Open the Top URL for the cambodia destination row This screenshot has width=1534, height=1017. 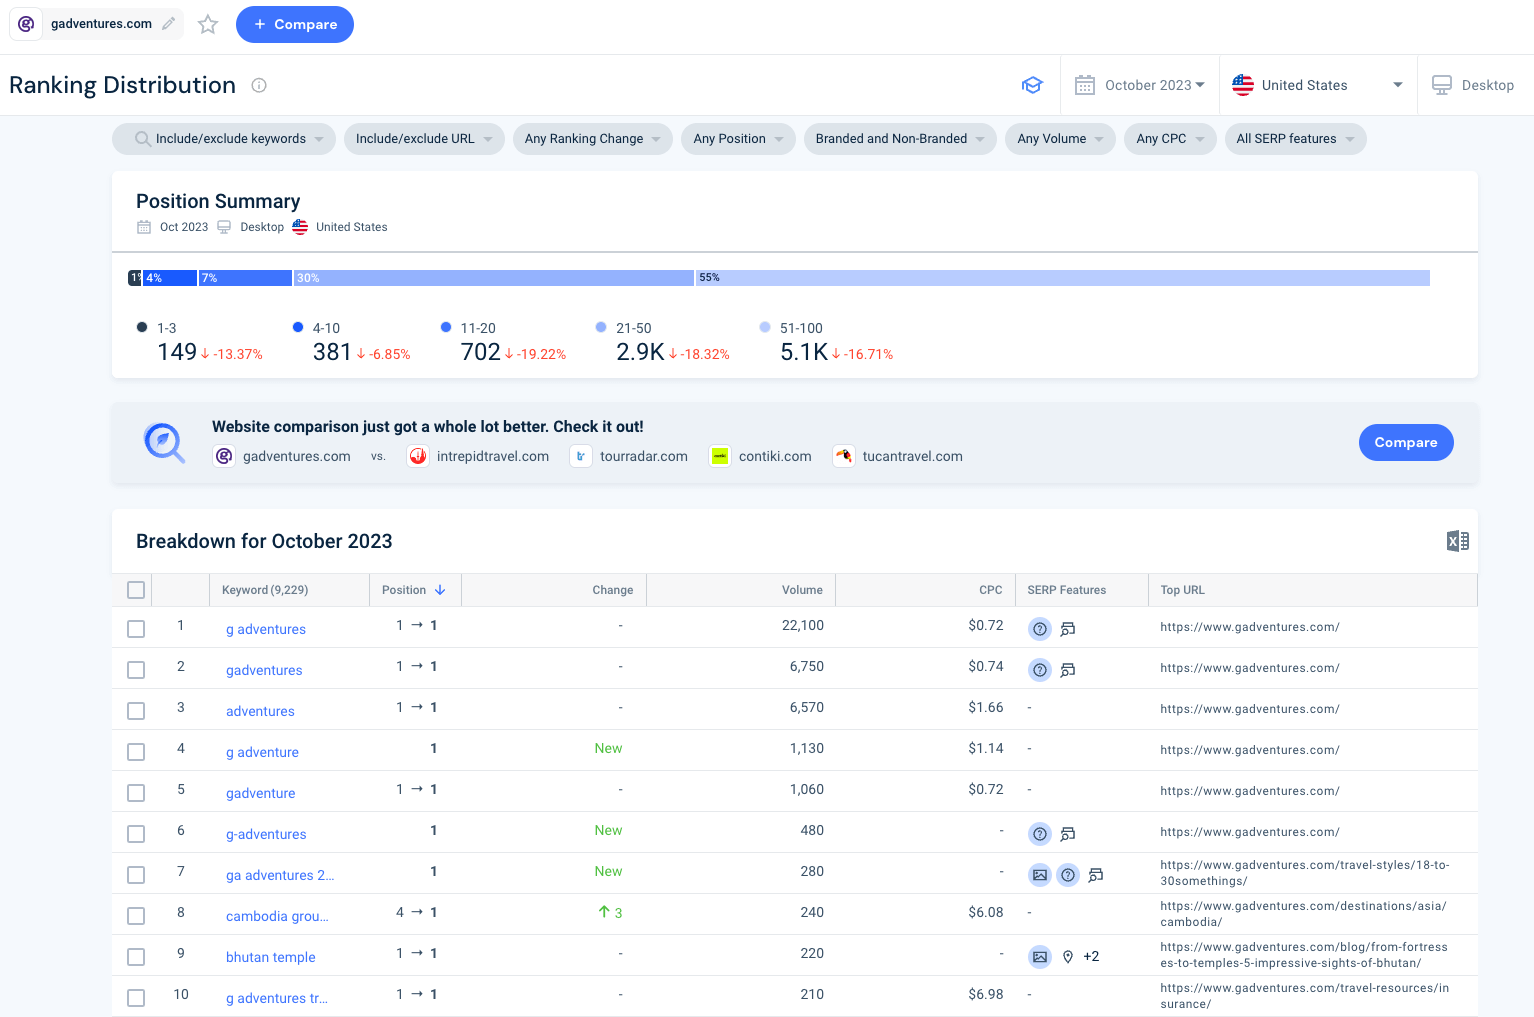point(1303,914)
